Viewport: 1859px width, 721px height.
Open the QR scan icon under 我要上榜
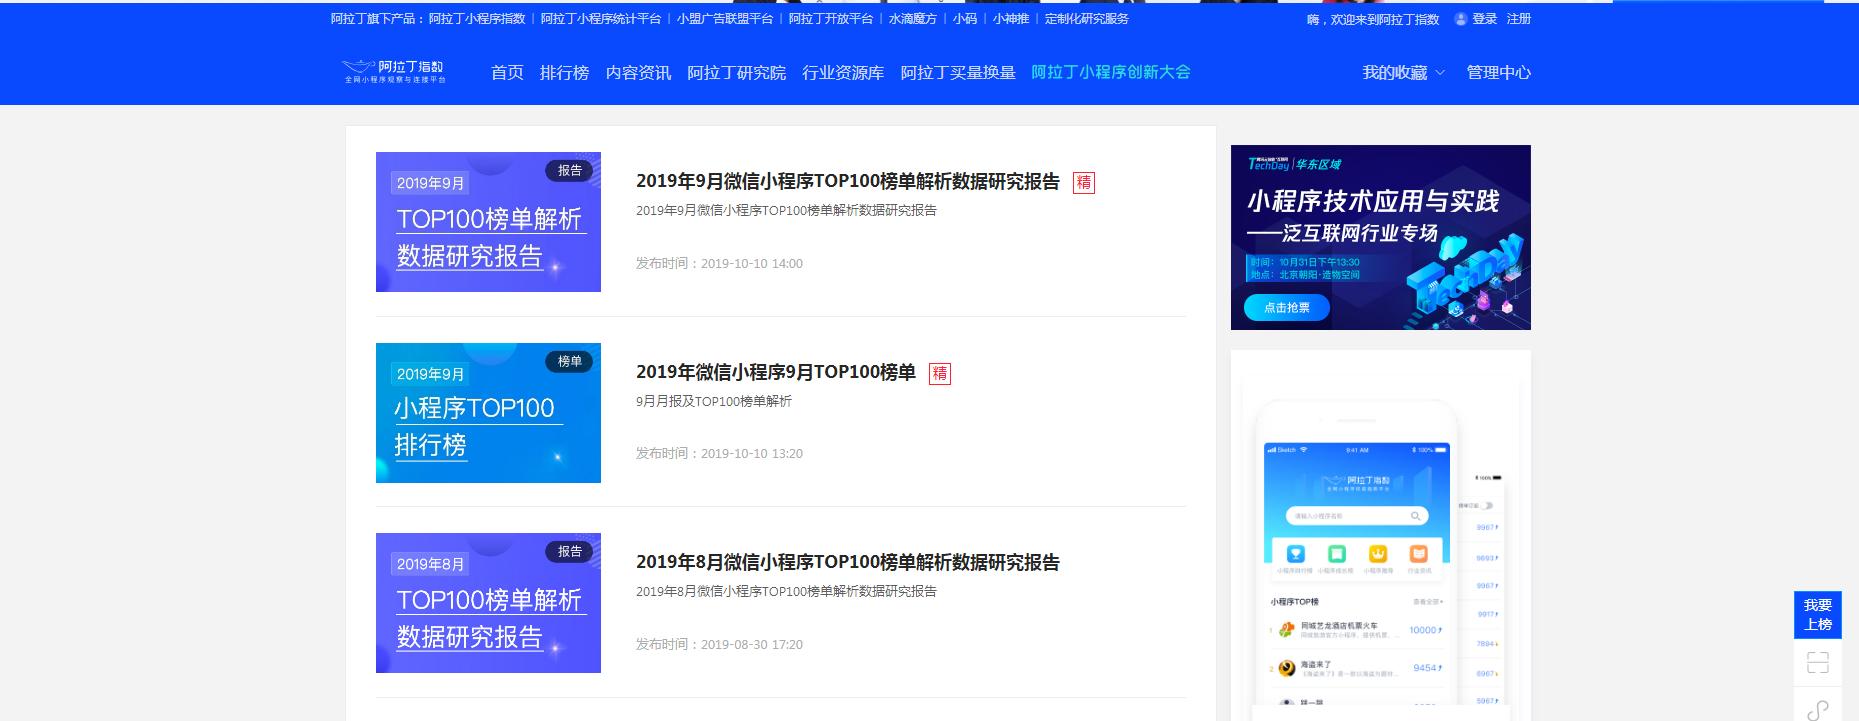pos(1818,663)
